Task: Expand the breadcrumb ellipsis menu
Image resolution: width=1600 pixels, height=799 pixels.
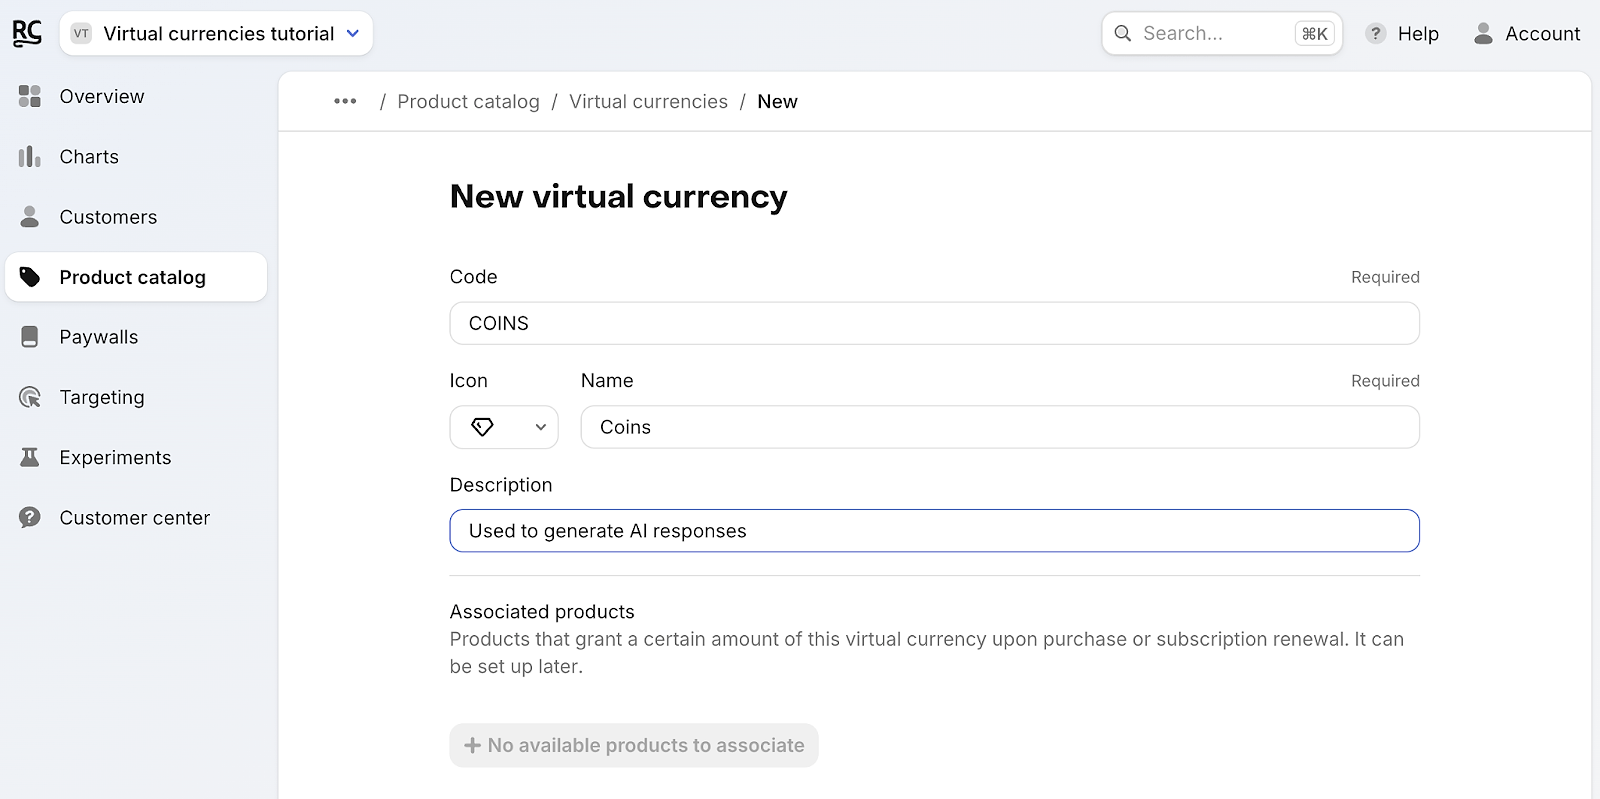Action: [345, 101]
